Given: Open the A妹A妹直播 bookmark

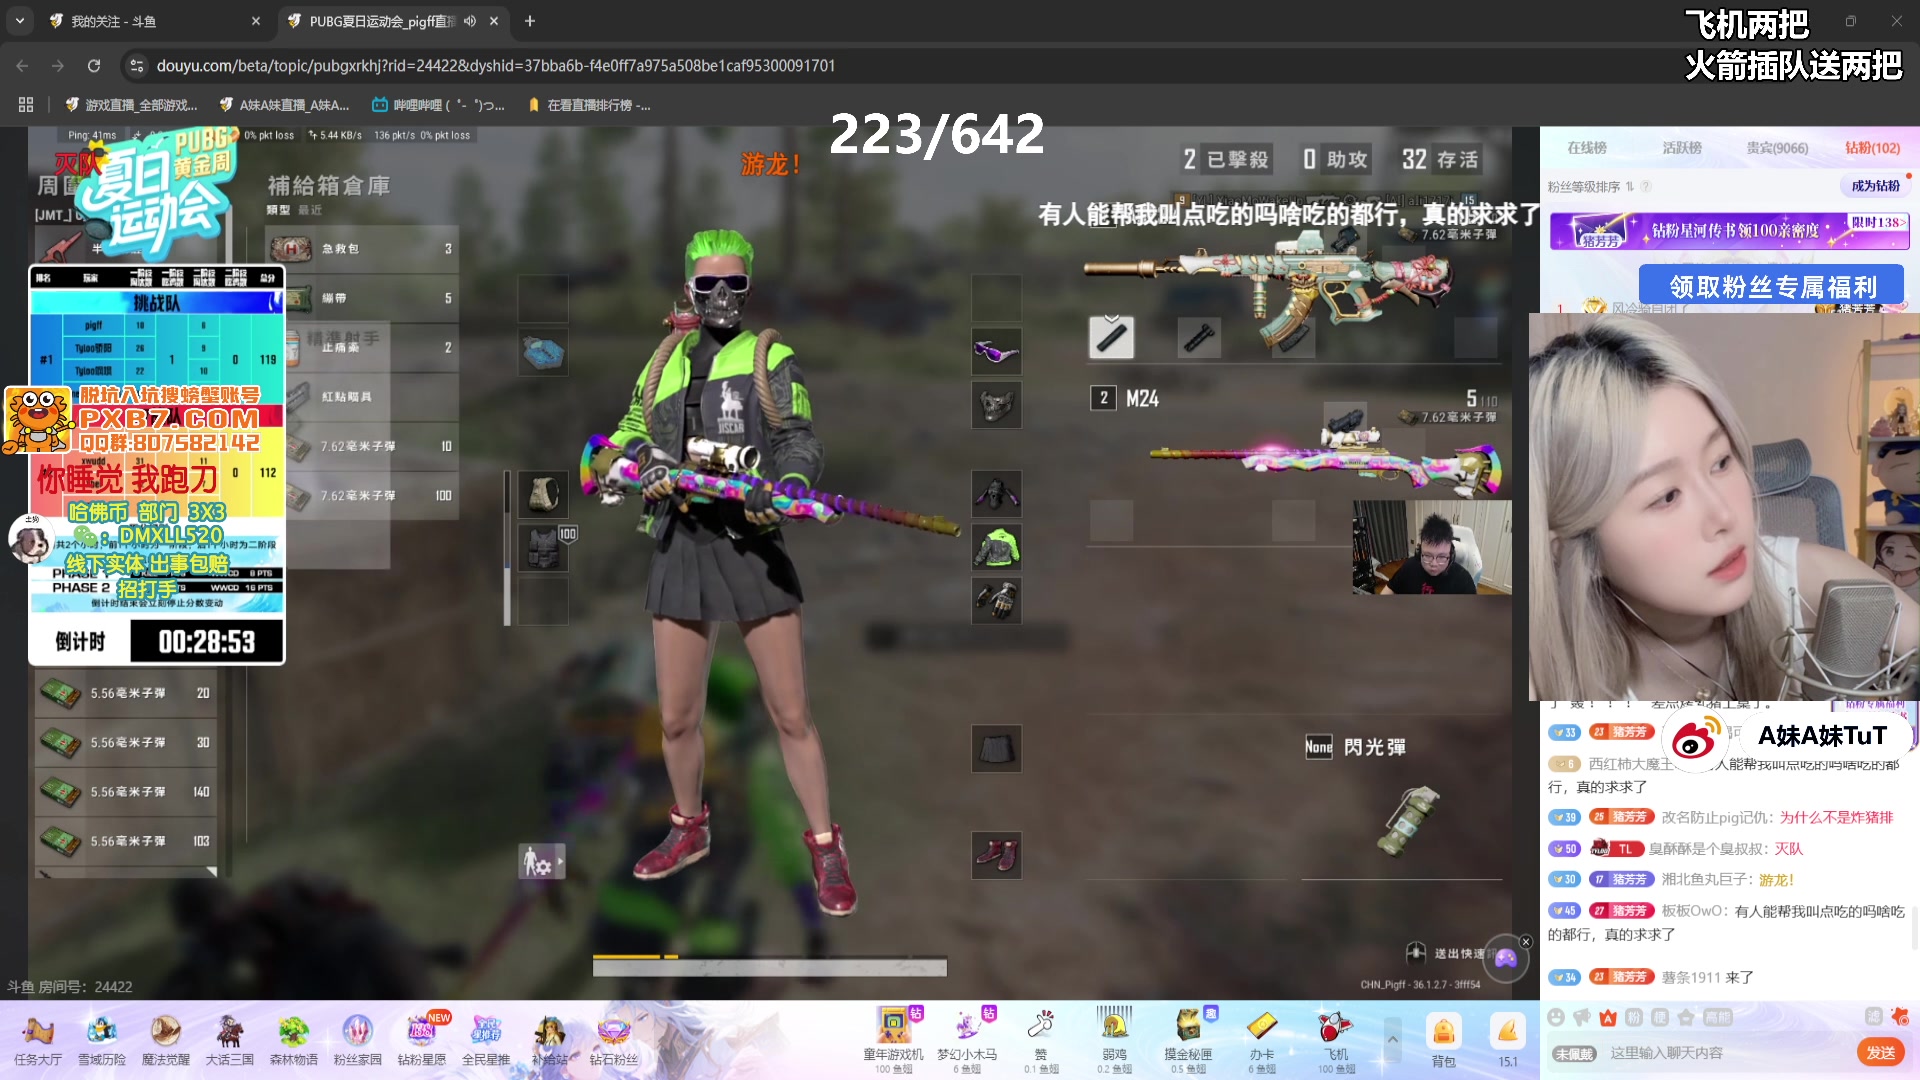Looking at the screenshot, I should point(284,105).
